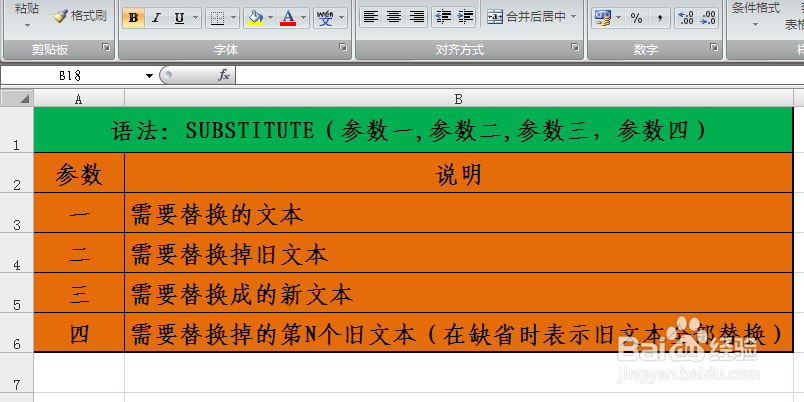Open 合并后居中 dropdown arrow

573,17
